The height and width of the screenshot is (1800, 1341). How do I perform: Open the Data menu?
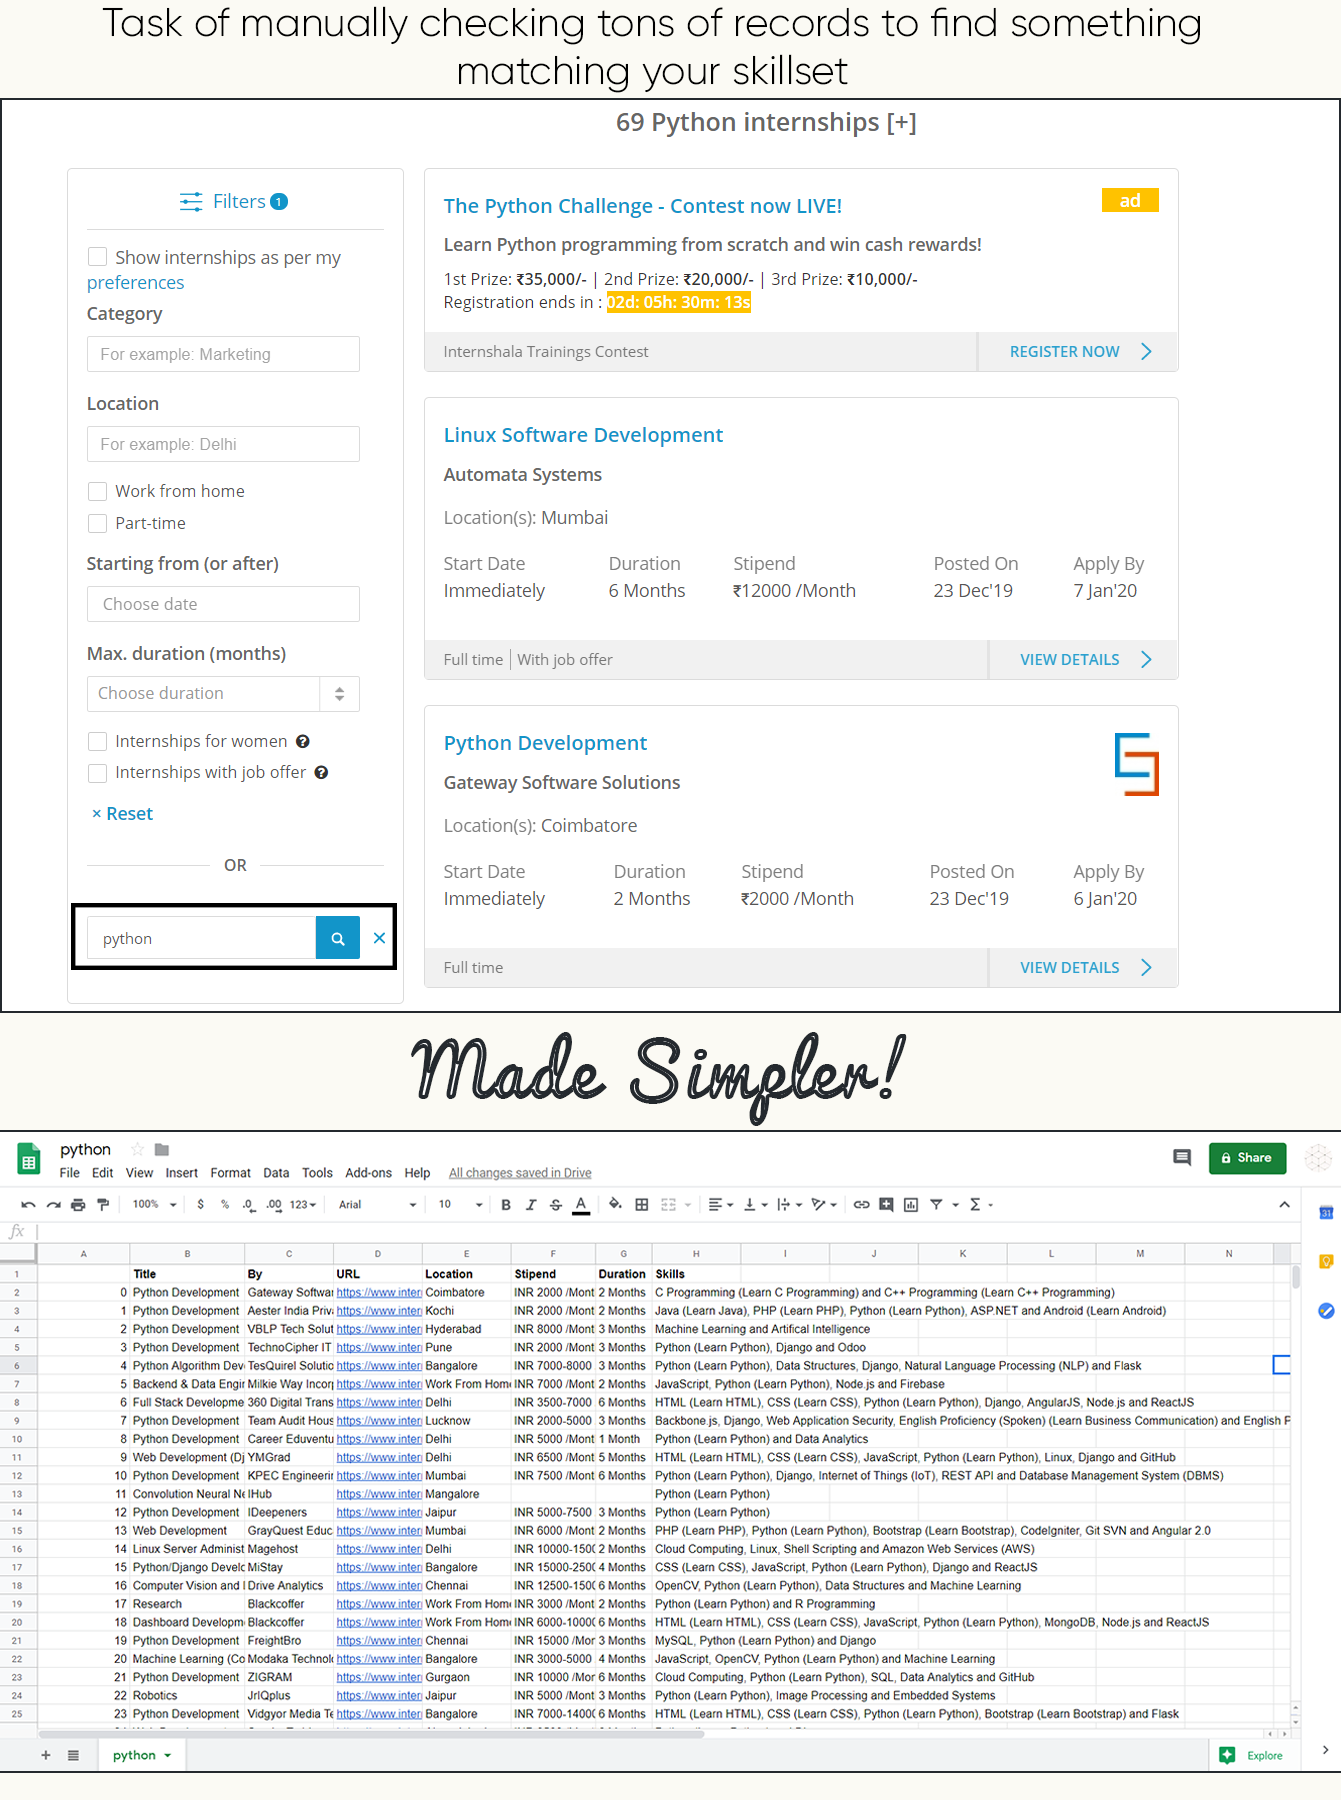[276, 1173]
